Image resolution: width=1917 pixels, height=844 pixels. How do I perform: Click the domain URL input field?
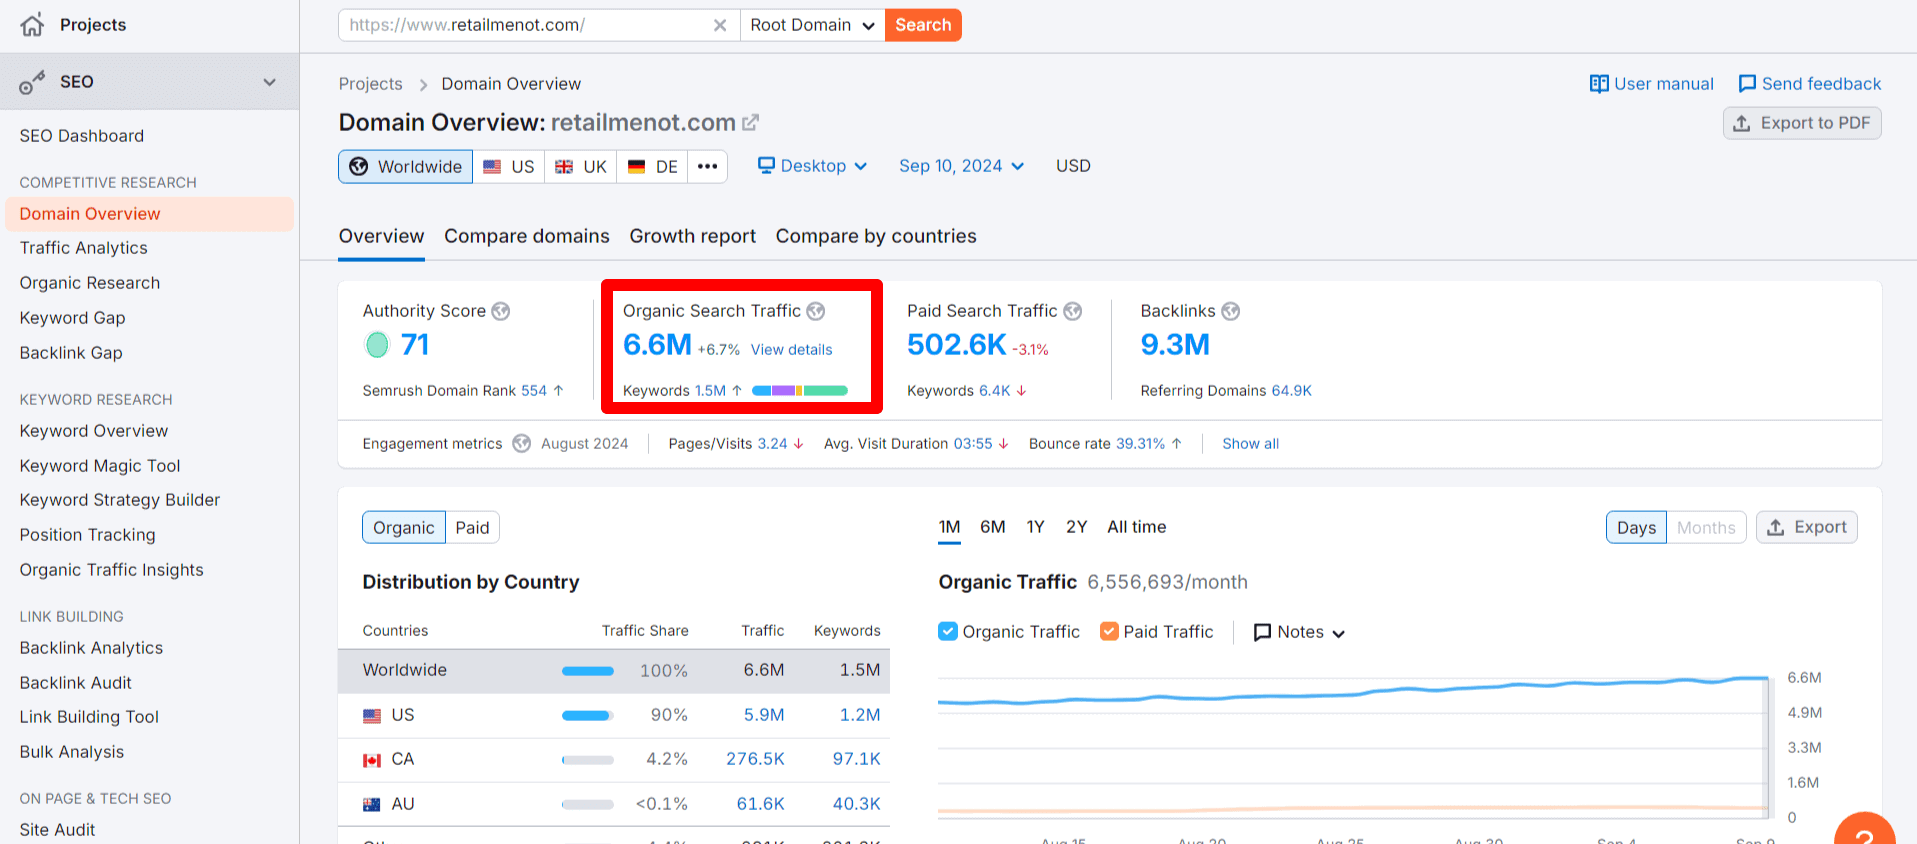525,25
